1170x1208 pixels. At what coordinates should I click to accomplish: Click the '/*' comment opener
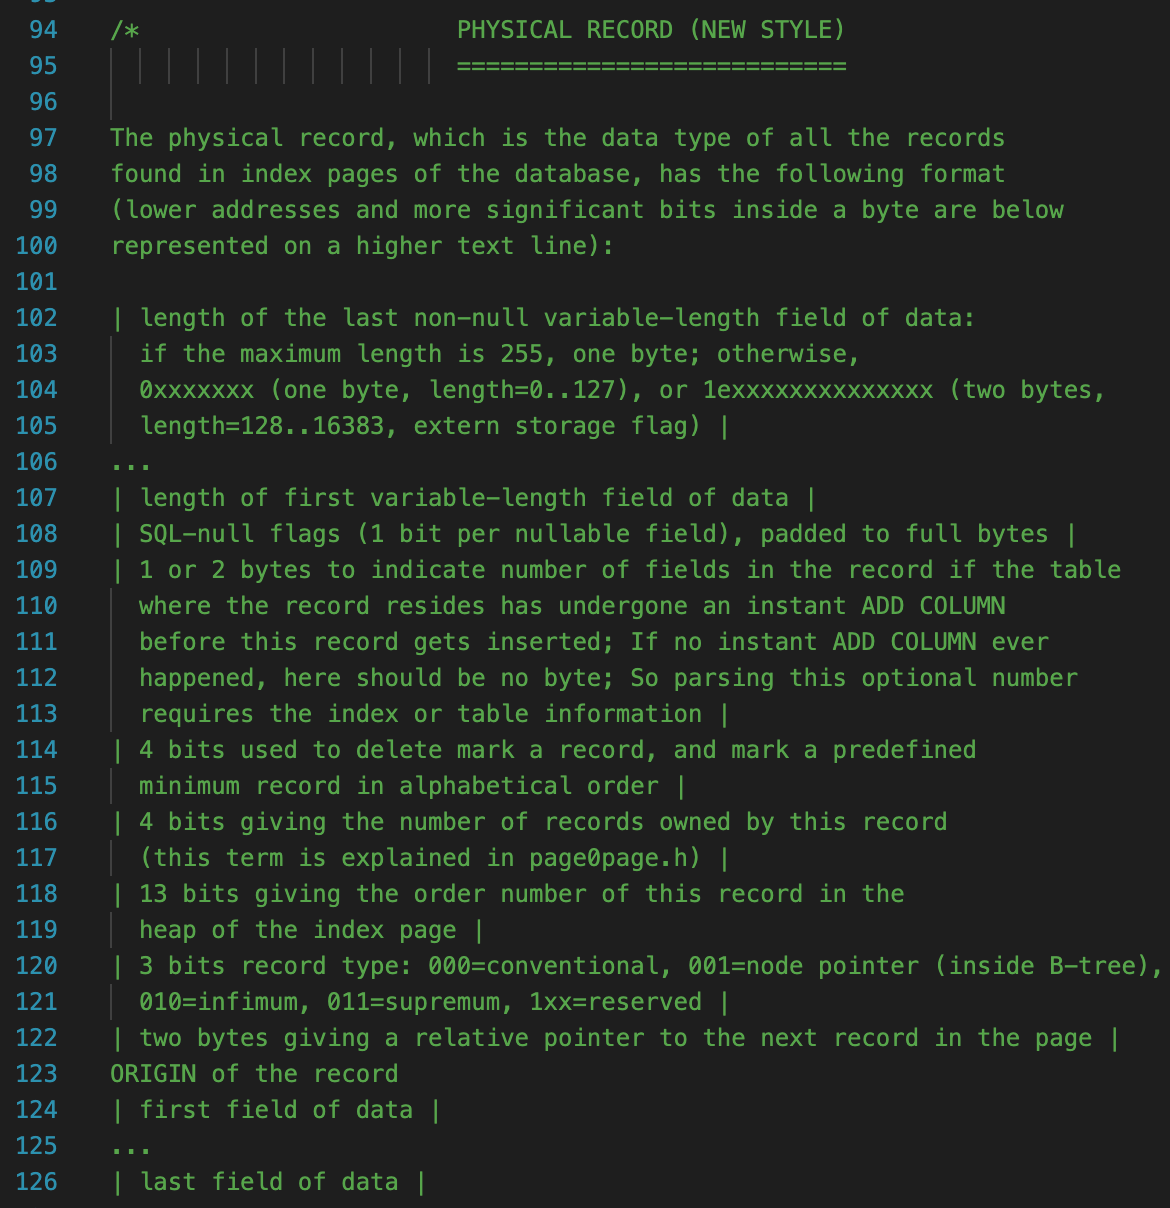pyautogui.click(x=125, y=30)
